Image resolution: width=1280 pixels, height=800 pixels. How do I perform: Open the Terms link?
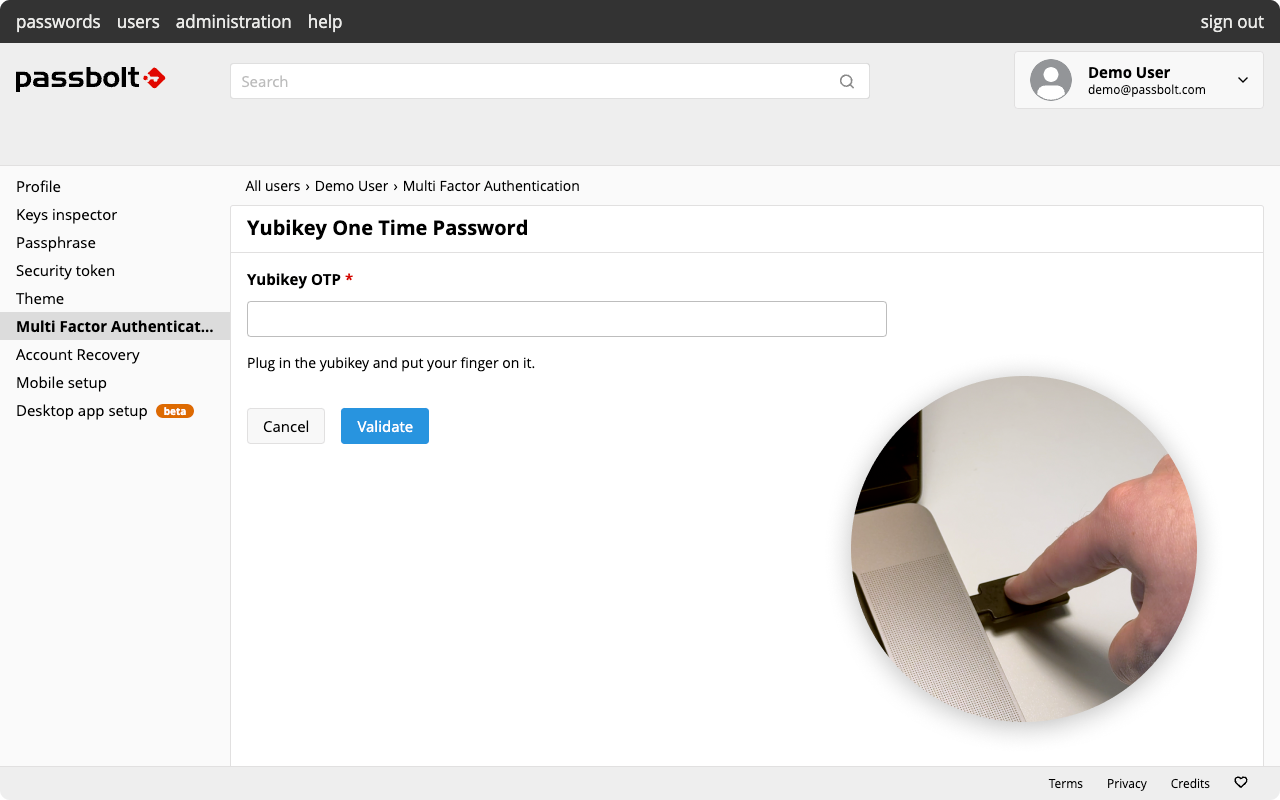coord(1065,783)
